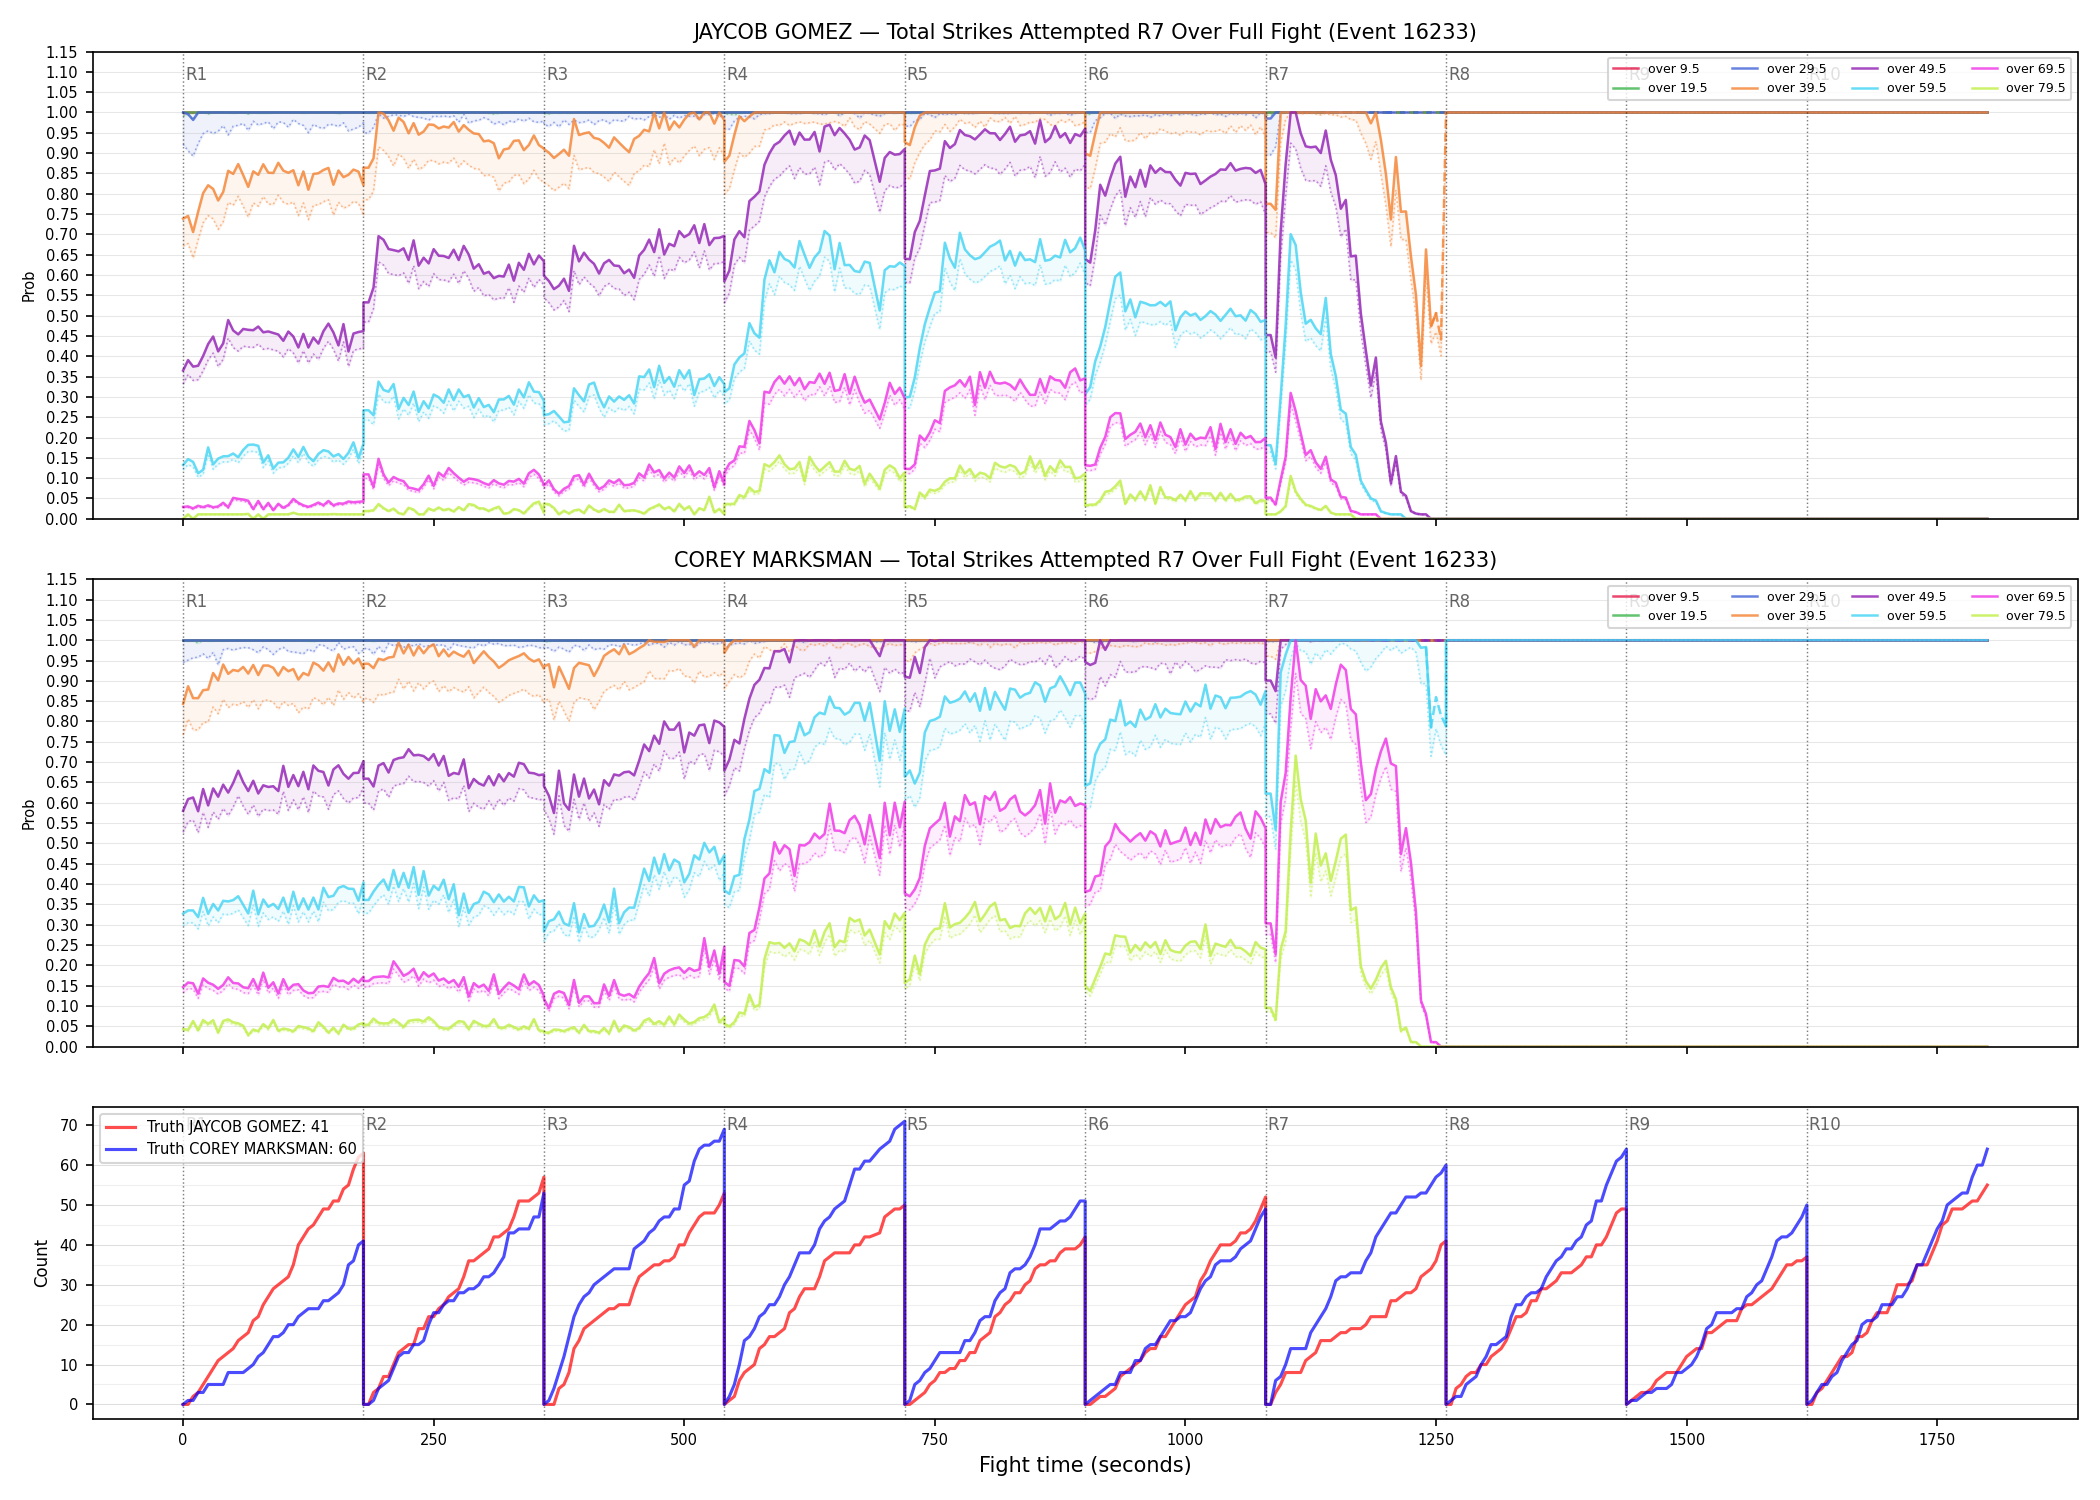Click the 'Truth COREY MARKSMAN: 60' legend entry
This screenshot has width=2100, height=1500.
[231, 1149]
